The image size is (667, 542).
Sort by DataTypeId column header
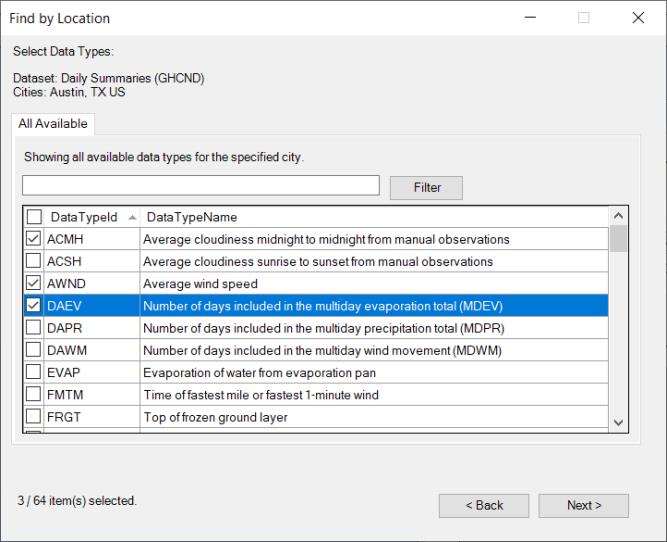[x=84, y=217]
